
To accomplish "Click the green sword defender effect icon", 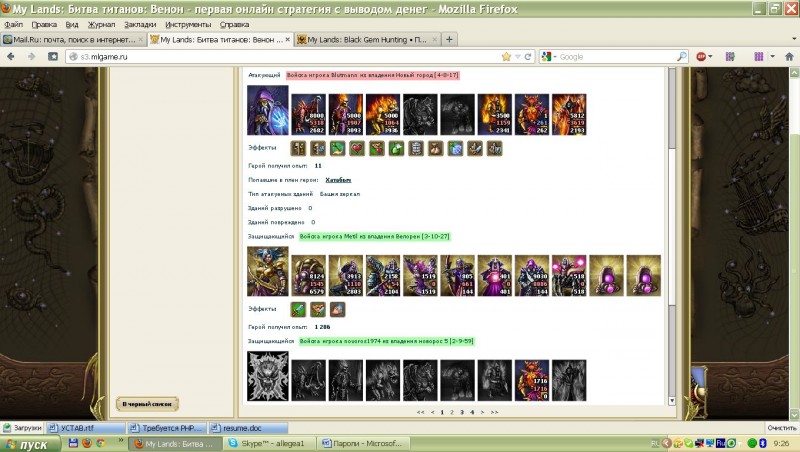I will (x=298, y=309).
